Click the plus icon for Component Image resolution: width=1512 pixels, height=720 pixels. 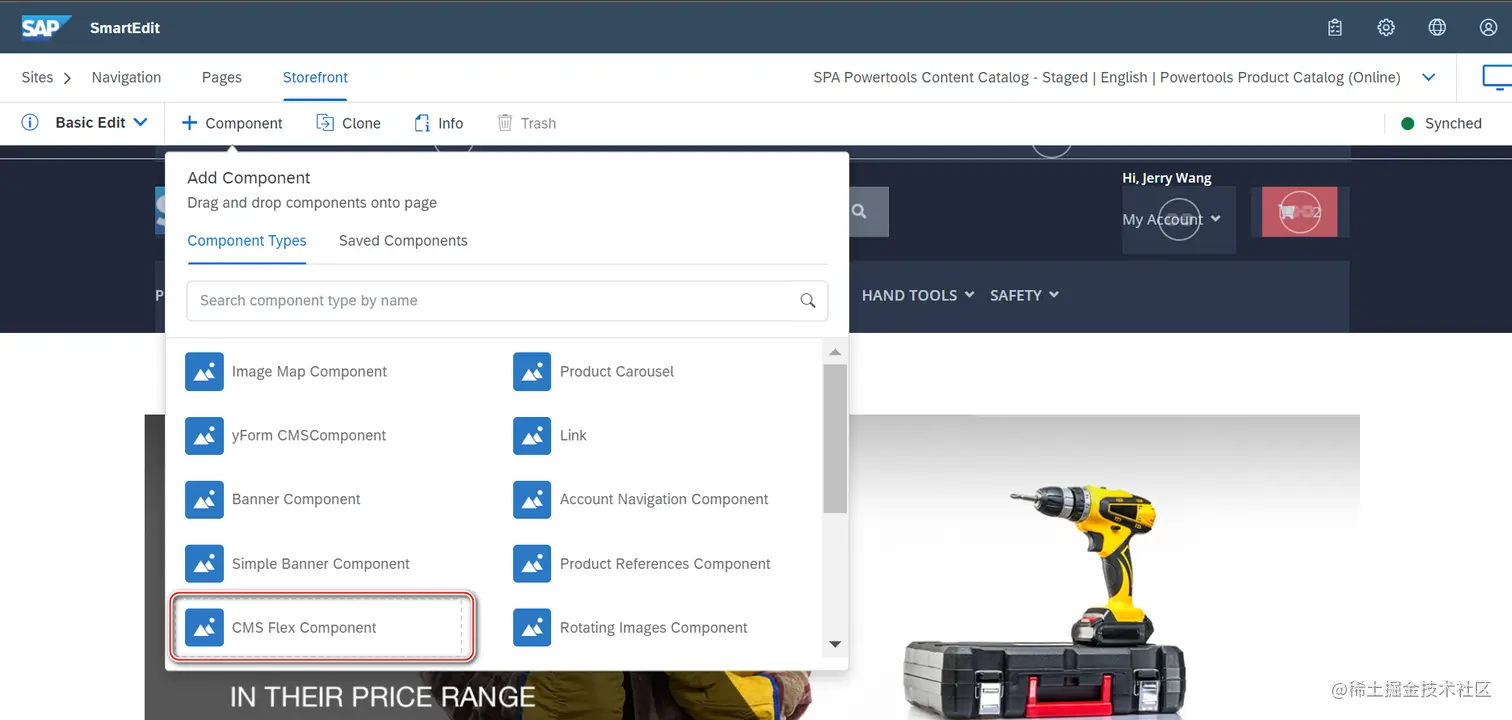tap(189, 123)
